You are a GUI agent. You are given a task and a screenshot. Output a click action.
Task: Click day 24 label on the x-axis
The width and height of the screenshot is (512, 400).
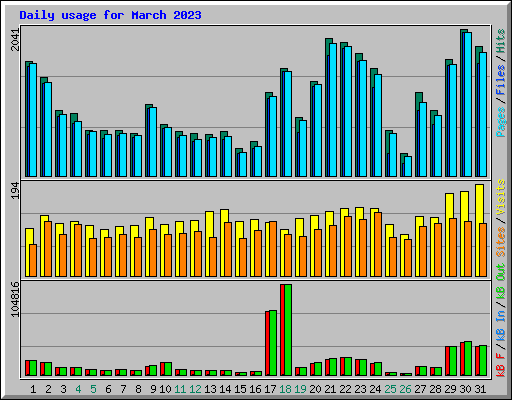pos(375,389)
